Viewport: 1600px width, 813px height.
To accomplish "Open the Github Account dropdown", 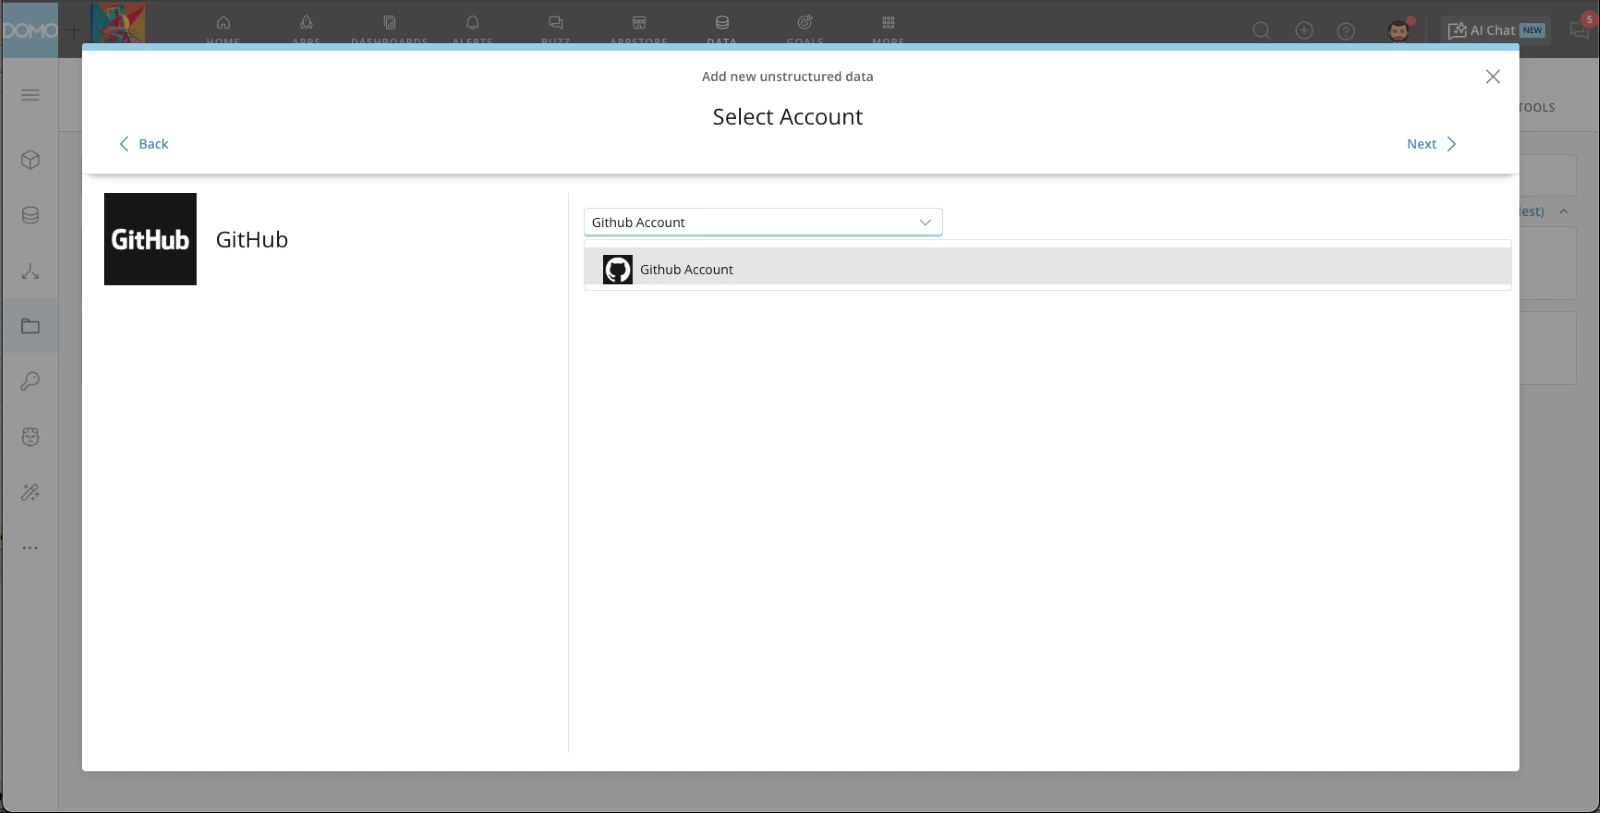I will [x=763, y=222].
